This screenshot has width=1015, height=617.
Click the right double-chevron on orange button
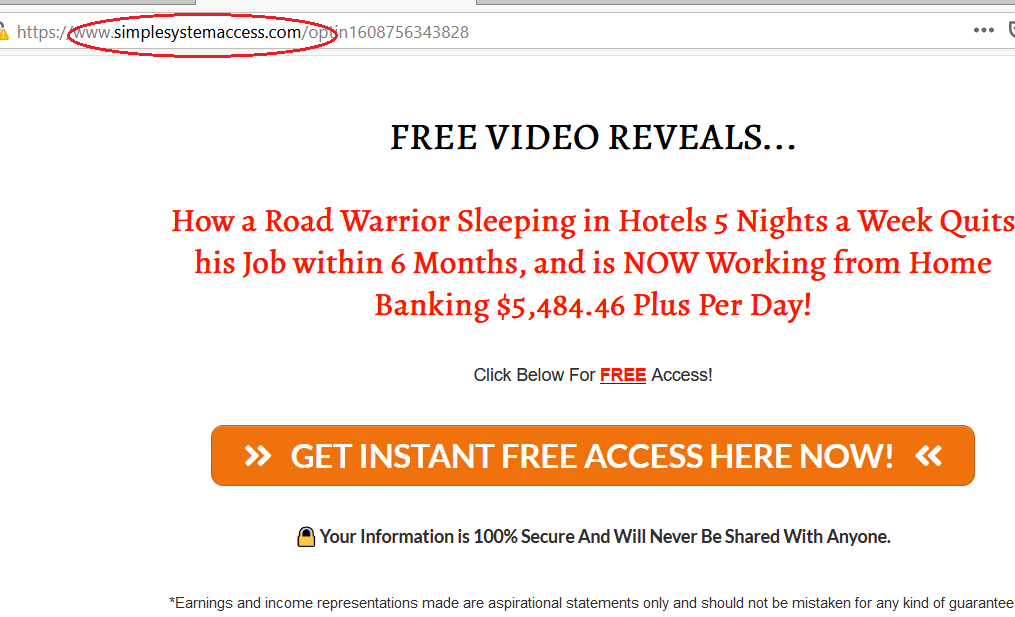[928, 456]
